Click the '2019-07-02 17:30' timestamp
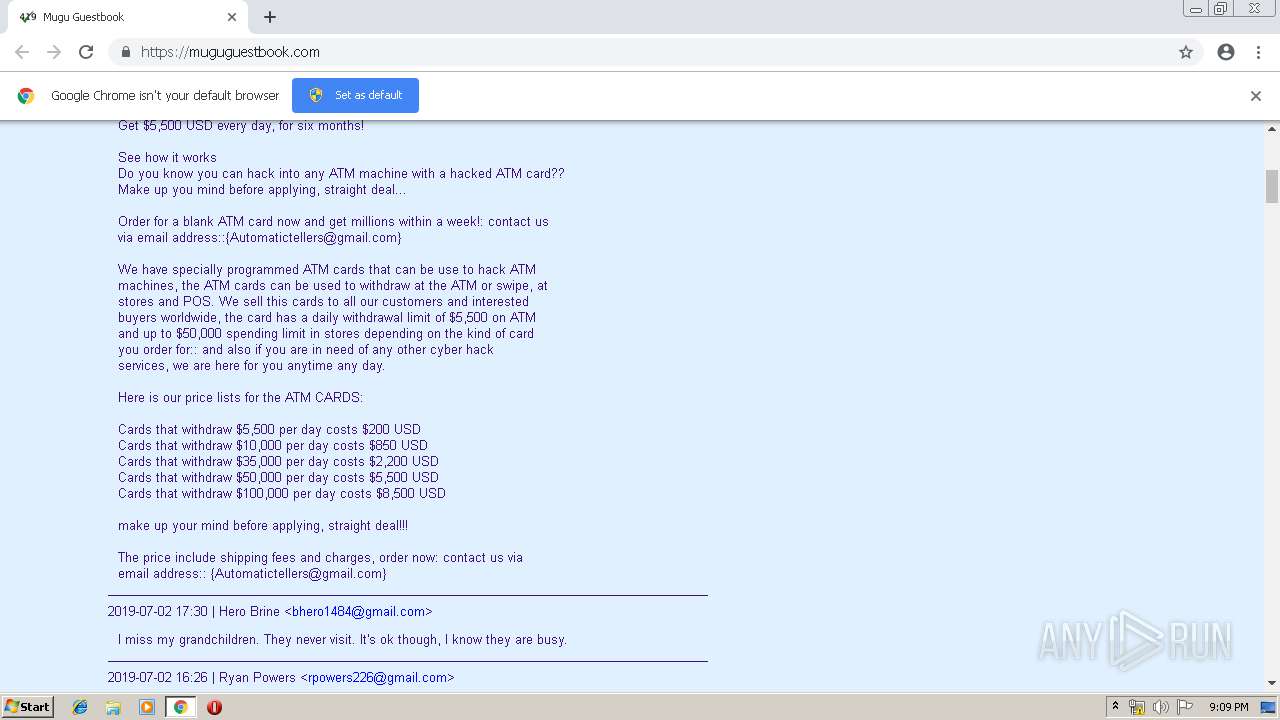Viewport: 1280px width, 720px height. (x=158, y=611)
